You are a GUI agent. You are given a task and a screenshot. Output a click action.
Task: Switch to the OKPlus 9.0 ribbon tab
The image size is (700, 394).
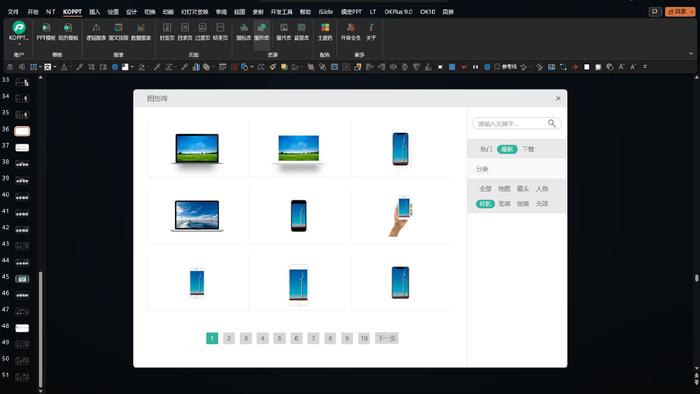click(x=398, y=12)
